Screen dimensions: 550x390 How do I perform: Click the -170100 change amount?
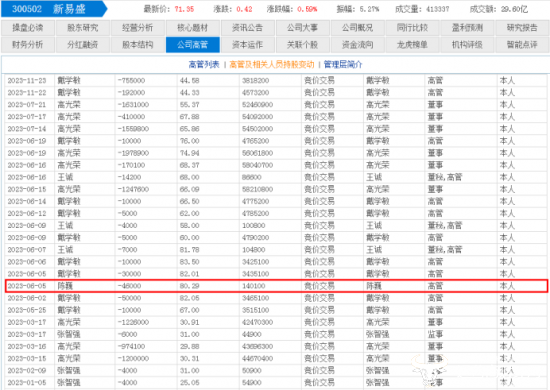pos(131,165)
